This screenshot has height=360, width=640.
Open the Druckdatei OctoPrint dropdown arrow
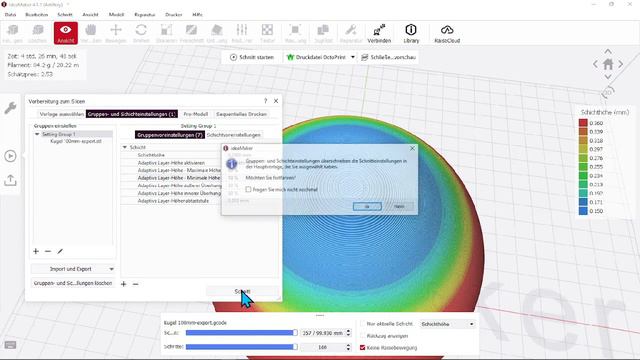pyautogui.click(x=353, y=57)
